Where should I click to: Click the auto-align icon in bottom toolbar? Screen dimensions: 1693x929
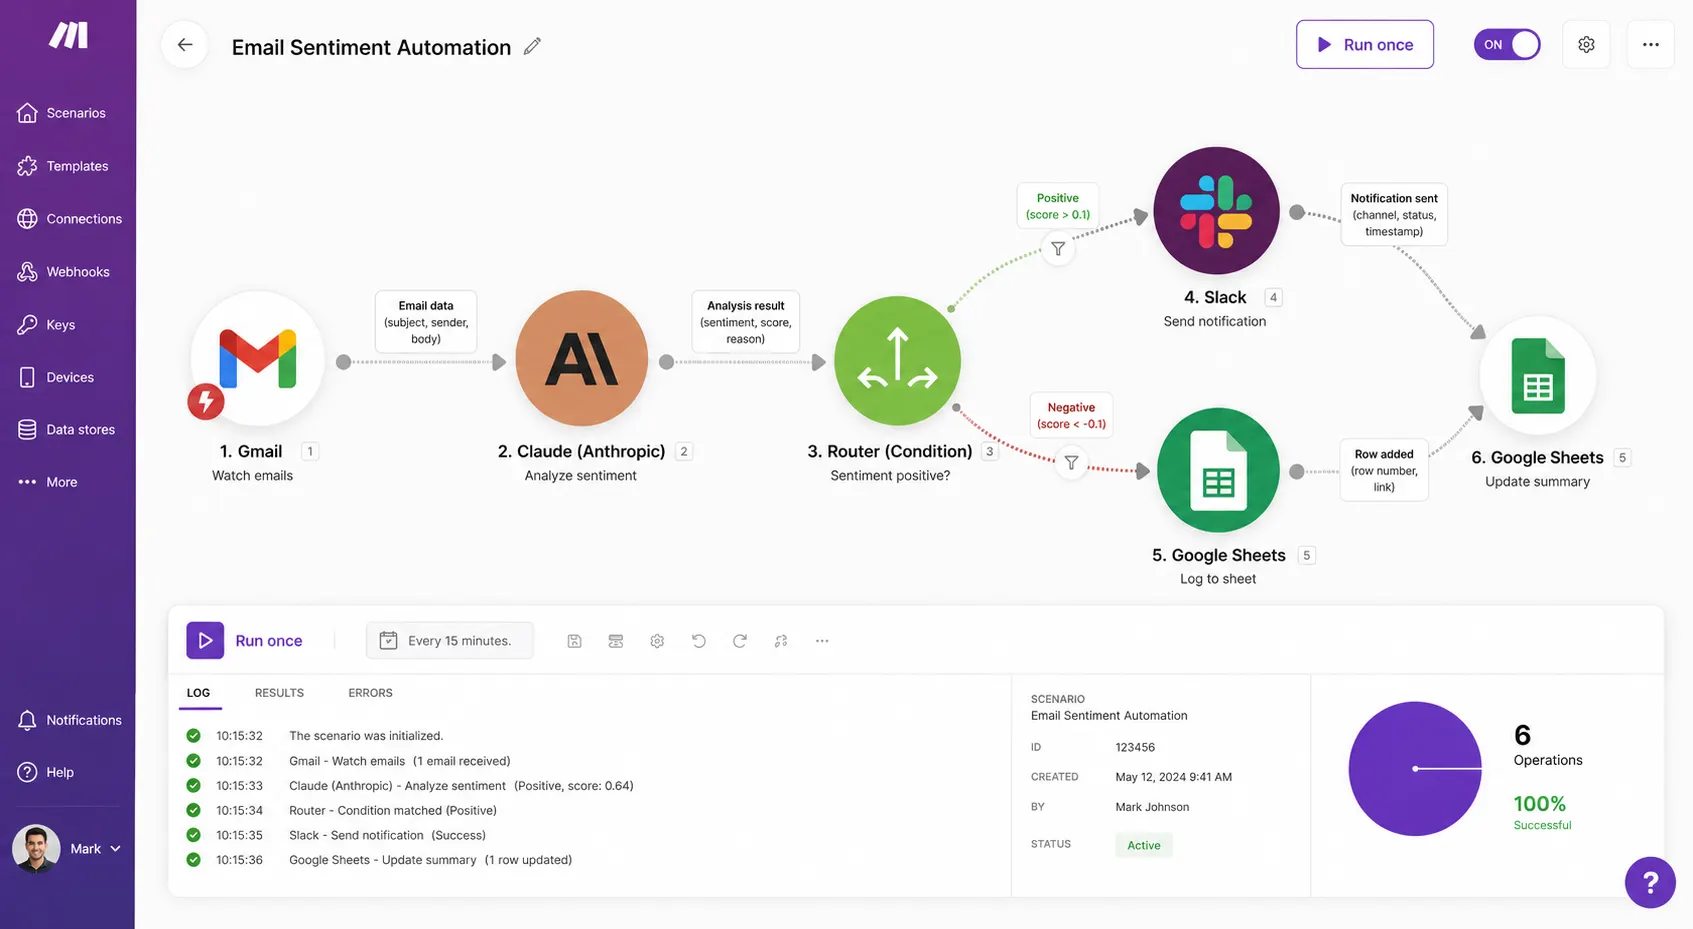616,641
